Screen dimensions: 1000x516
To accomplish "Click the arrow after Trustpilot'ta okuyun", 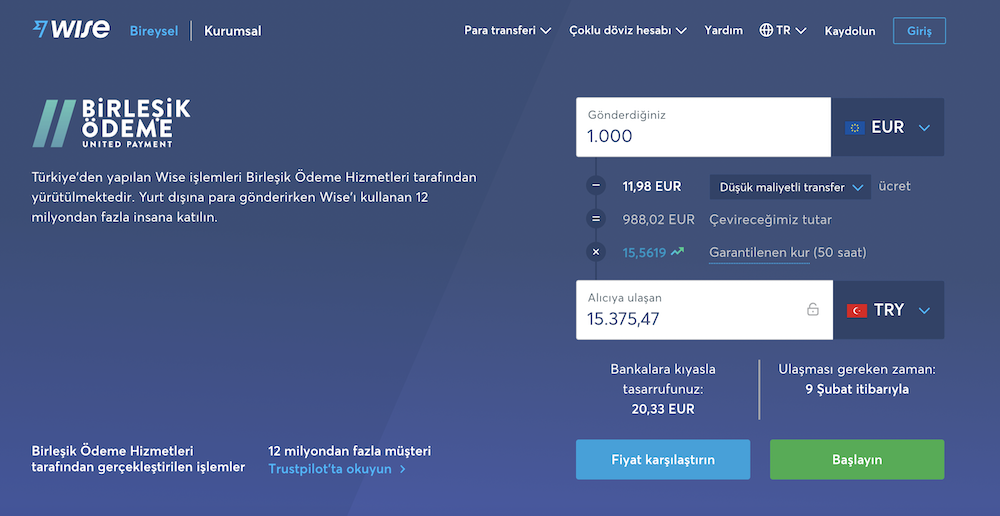I will click(402, 469).
